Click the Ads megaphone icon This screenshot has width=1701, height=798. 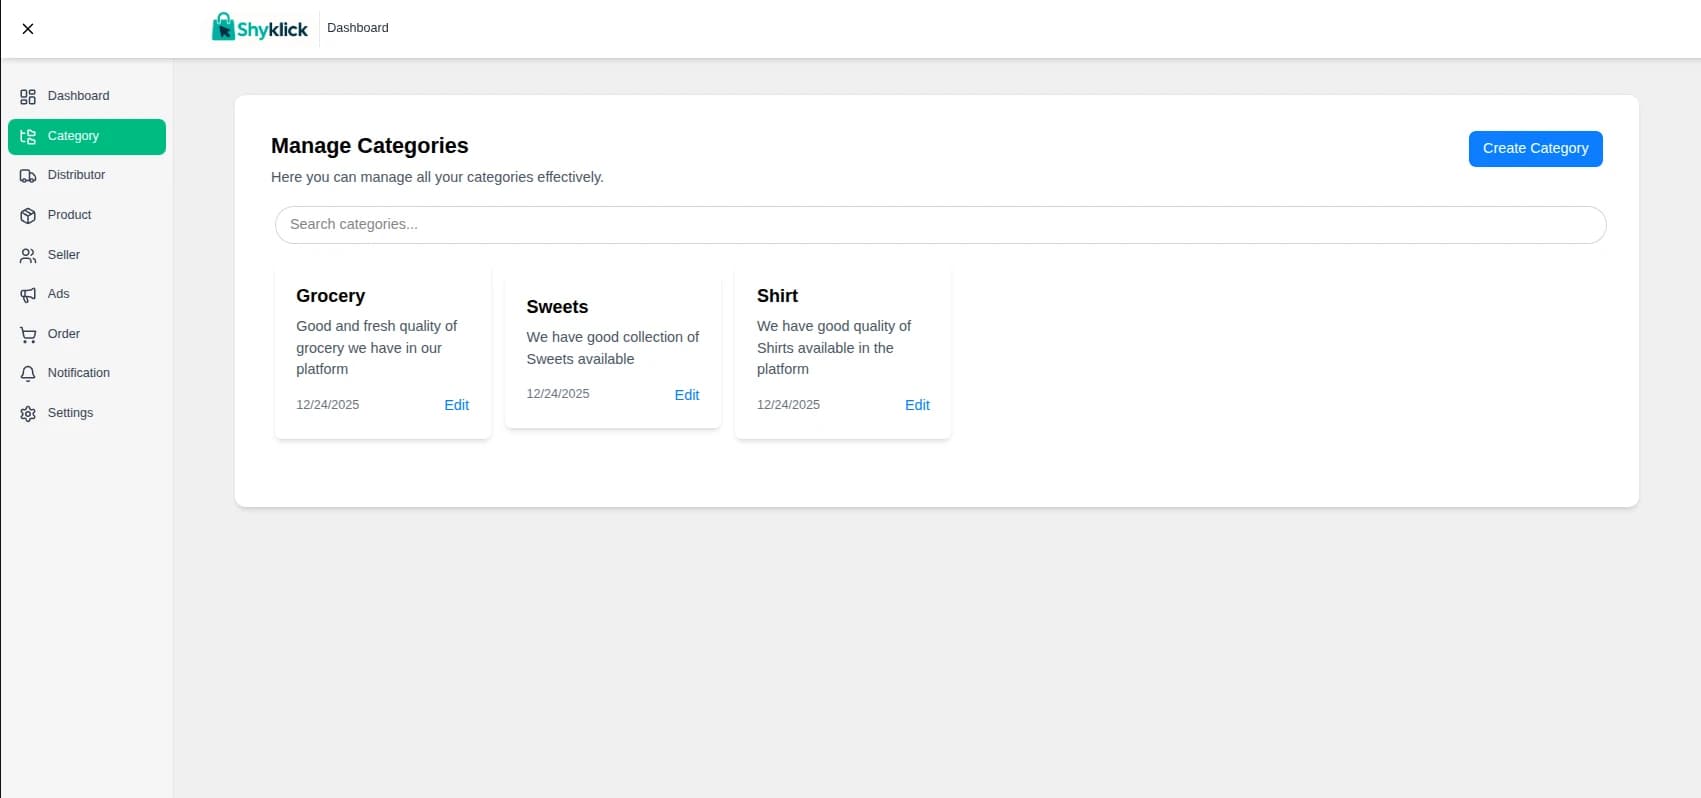pyautogui.click(x=28, y=295)
